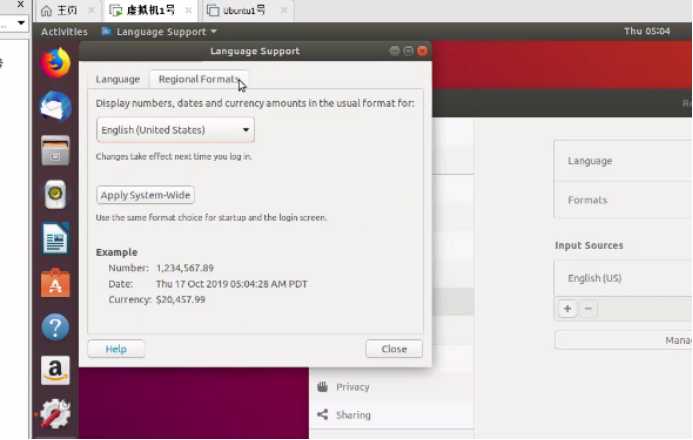Open the Settings tools dock icon
693x440 pixels.
(55, 414)
